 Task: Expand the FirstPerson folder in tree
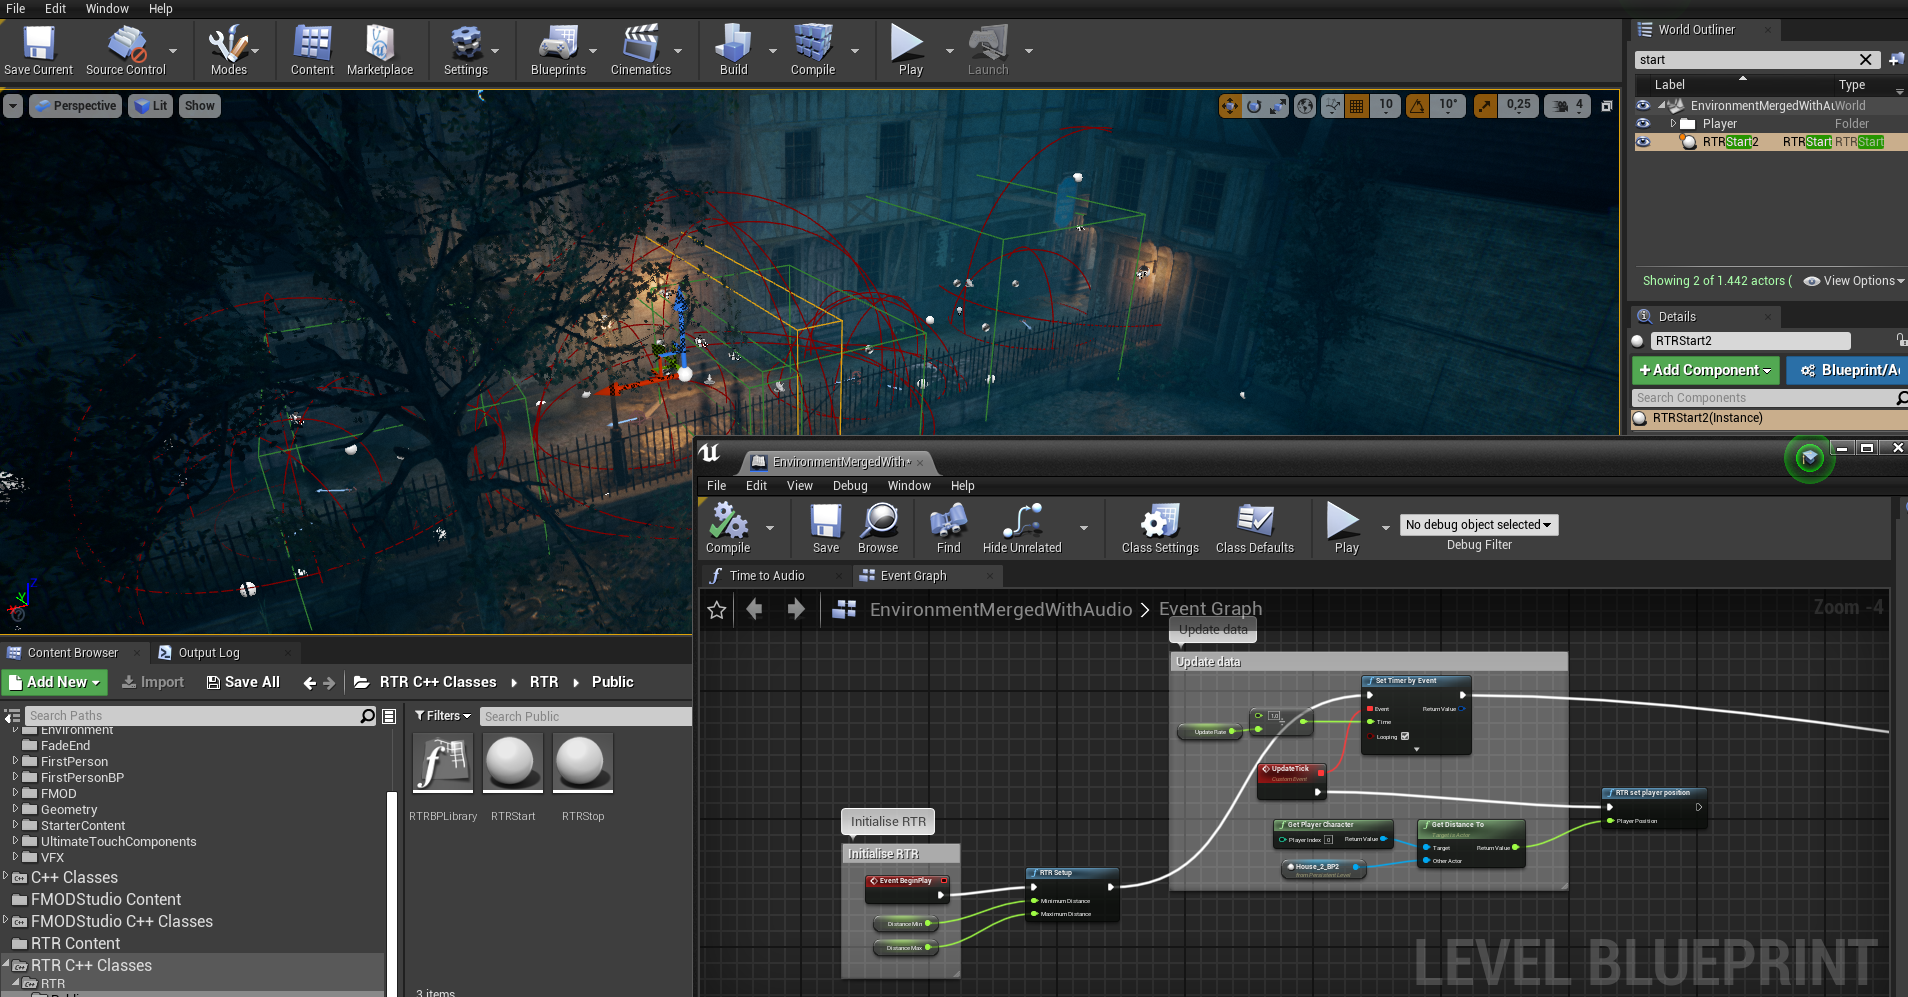point(15,761)
